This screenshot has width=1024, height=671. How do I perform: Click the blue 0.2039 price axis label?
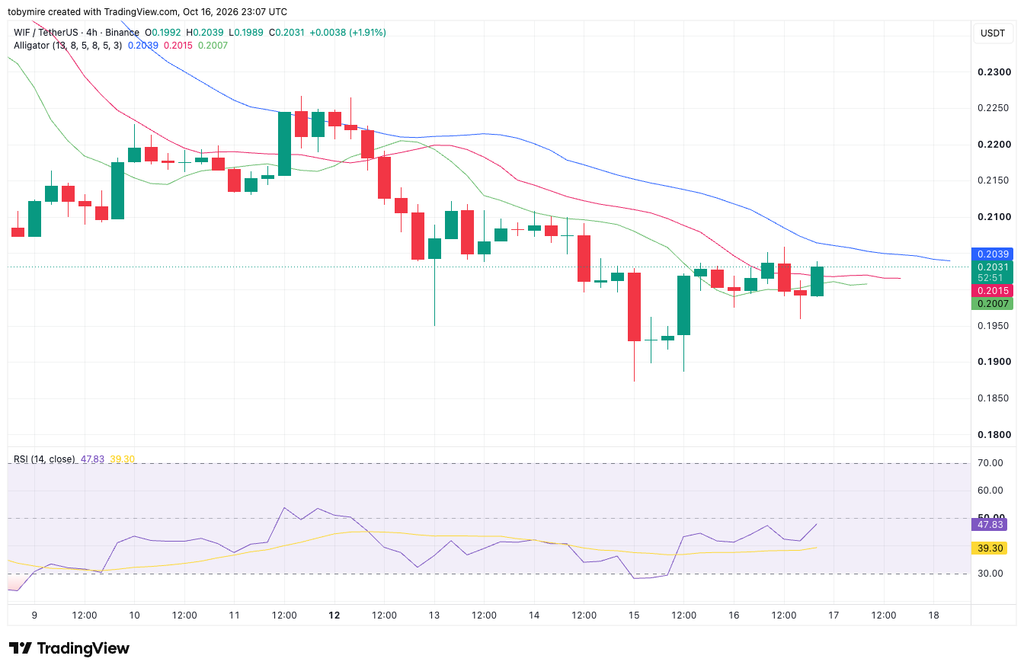(x=992, y=254)
